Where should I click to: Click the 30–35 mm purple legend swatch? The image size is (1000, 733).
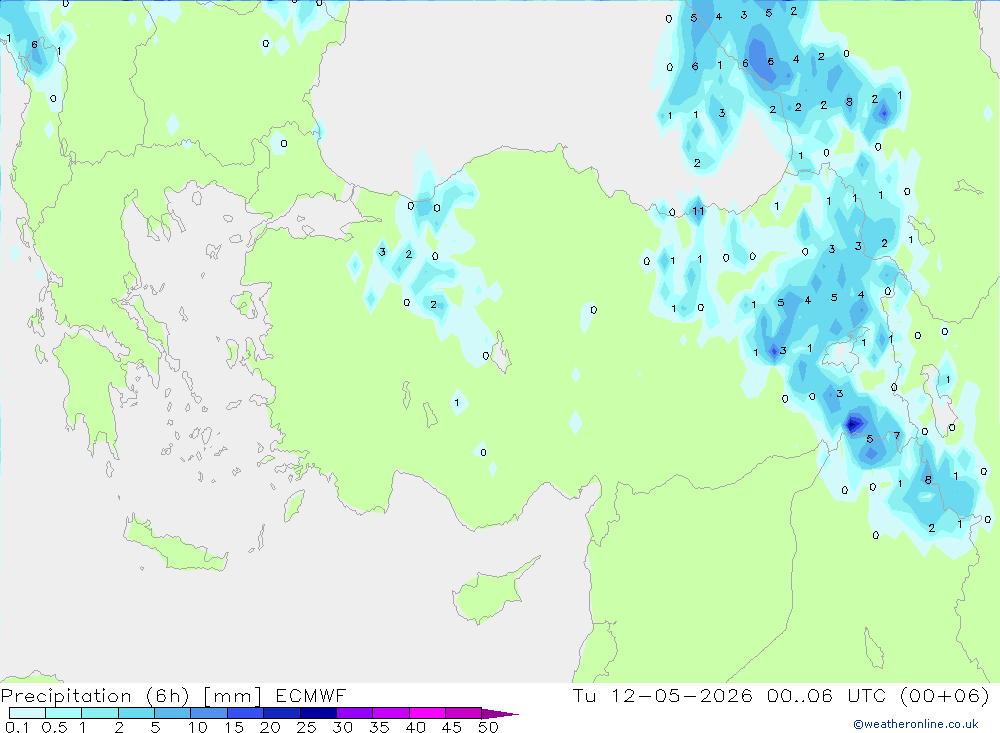pos(355,713)
